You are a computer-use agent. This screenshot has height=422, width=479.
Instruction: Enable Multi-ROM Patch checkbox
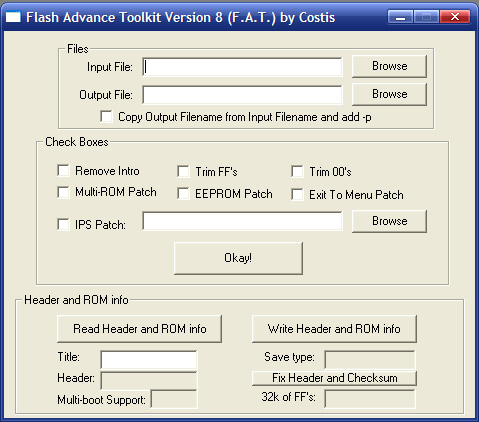coord(63,192)
